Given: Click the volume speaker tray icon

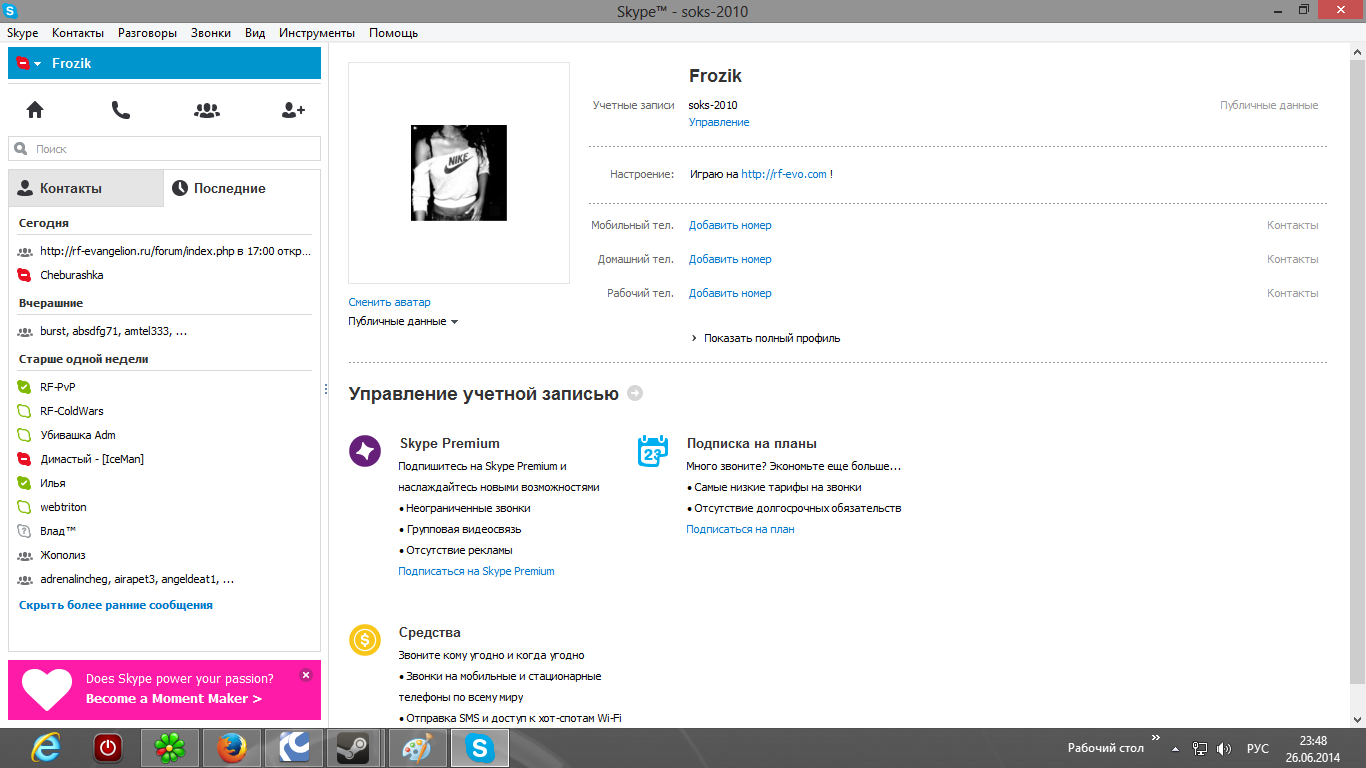Looking at the screenshot, I should [1223, 748].
